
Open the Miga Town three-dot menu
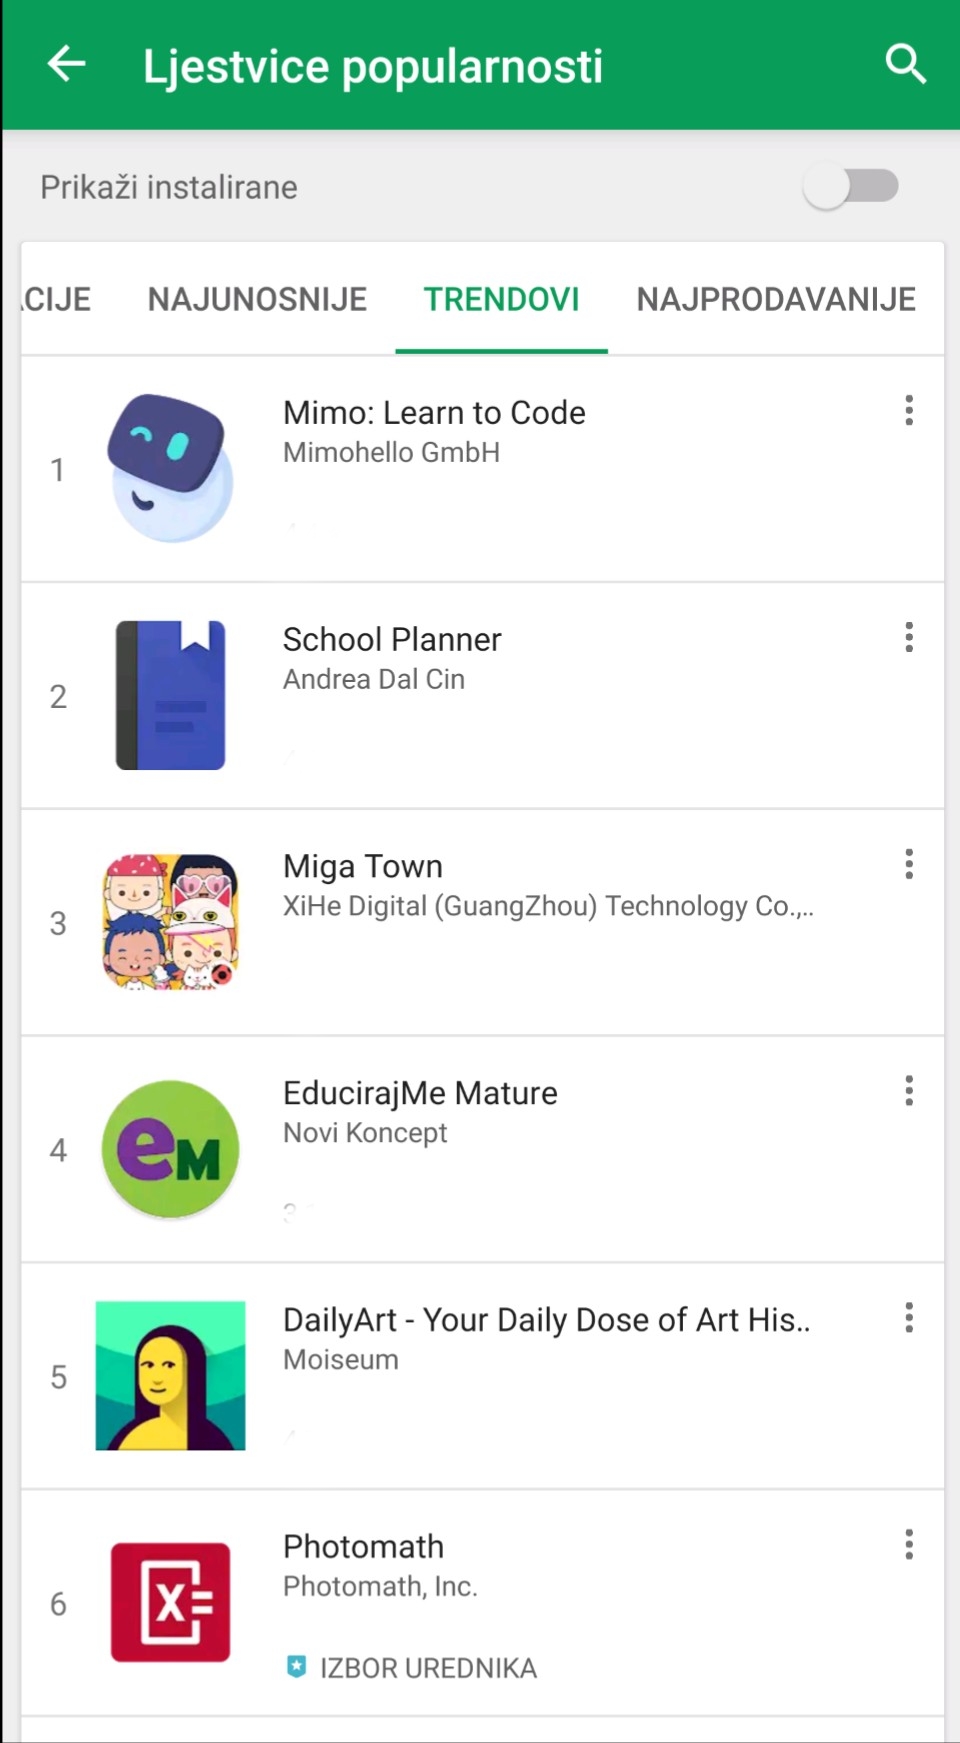(908, 864)
